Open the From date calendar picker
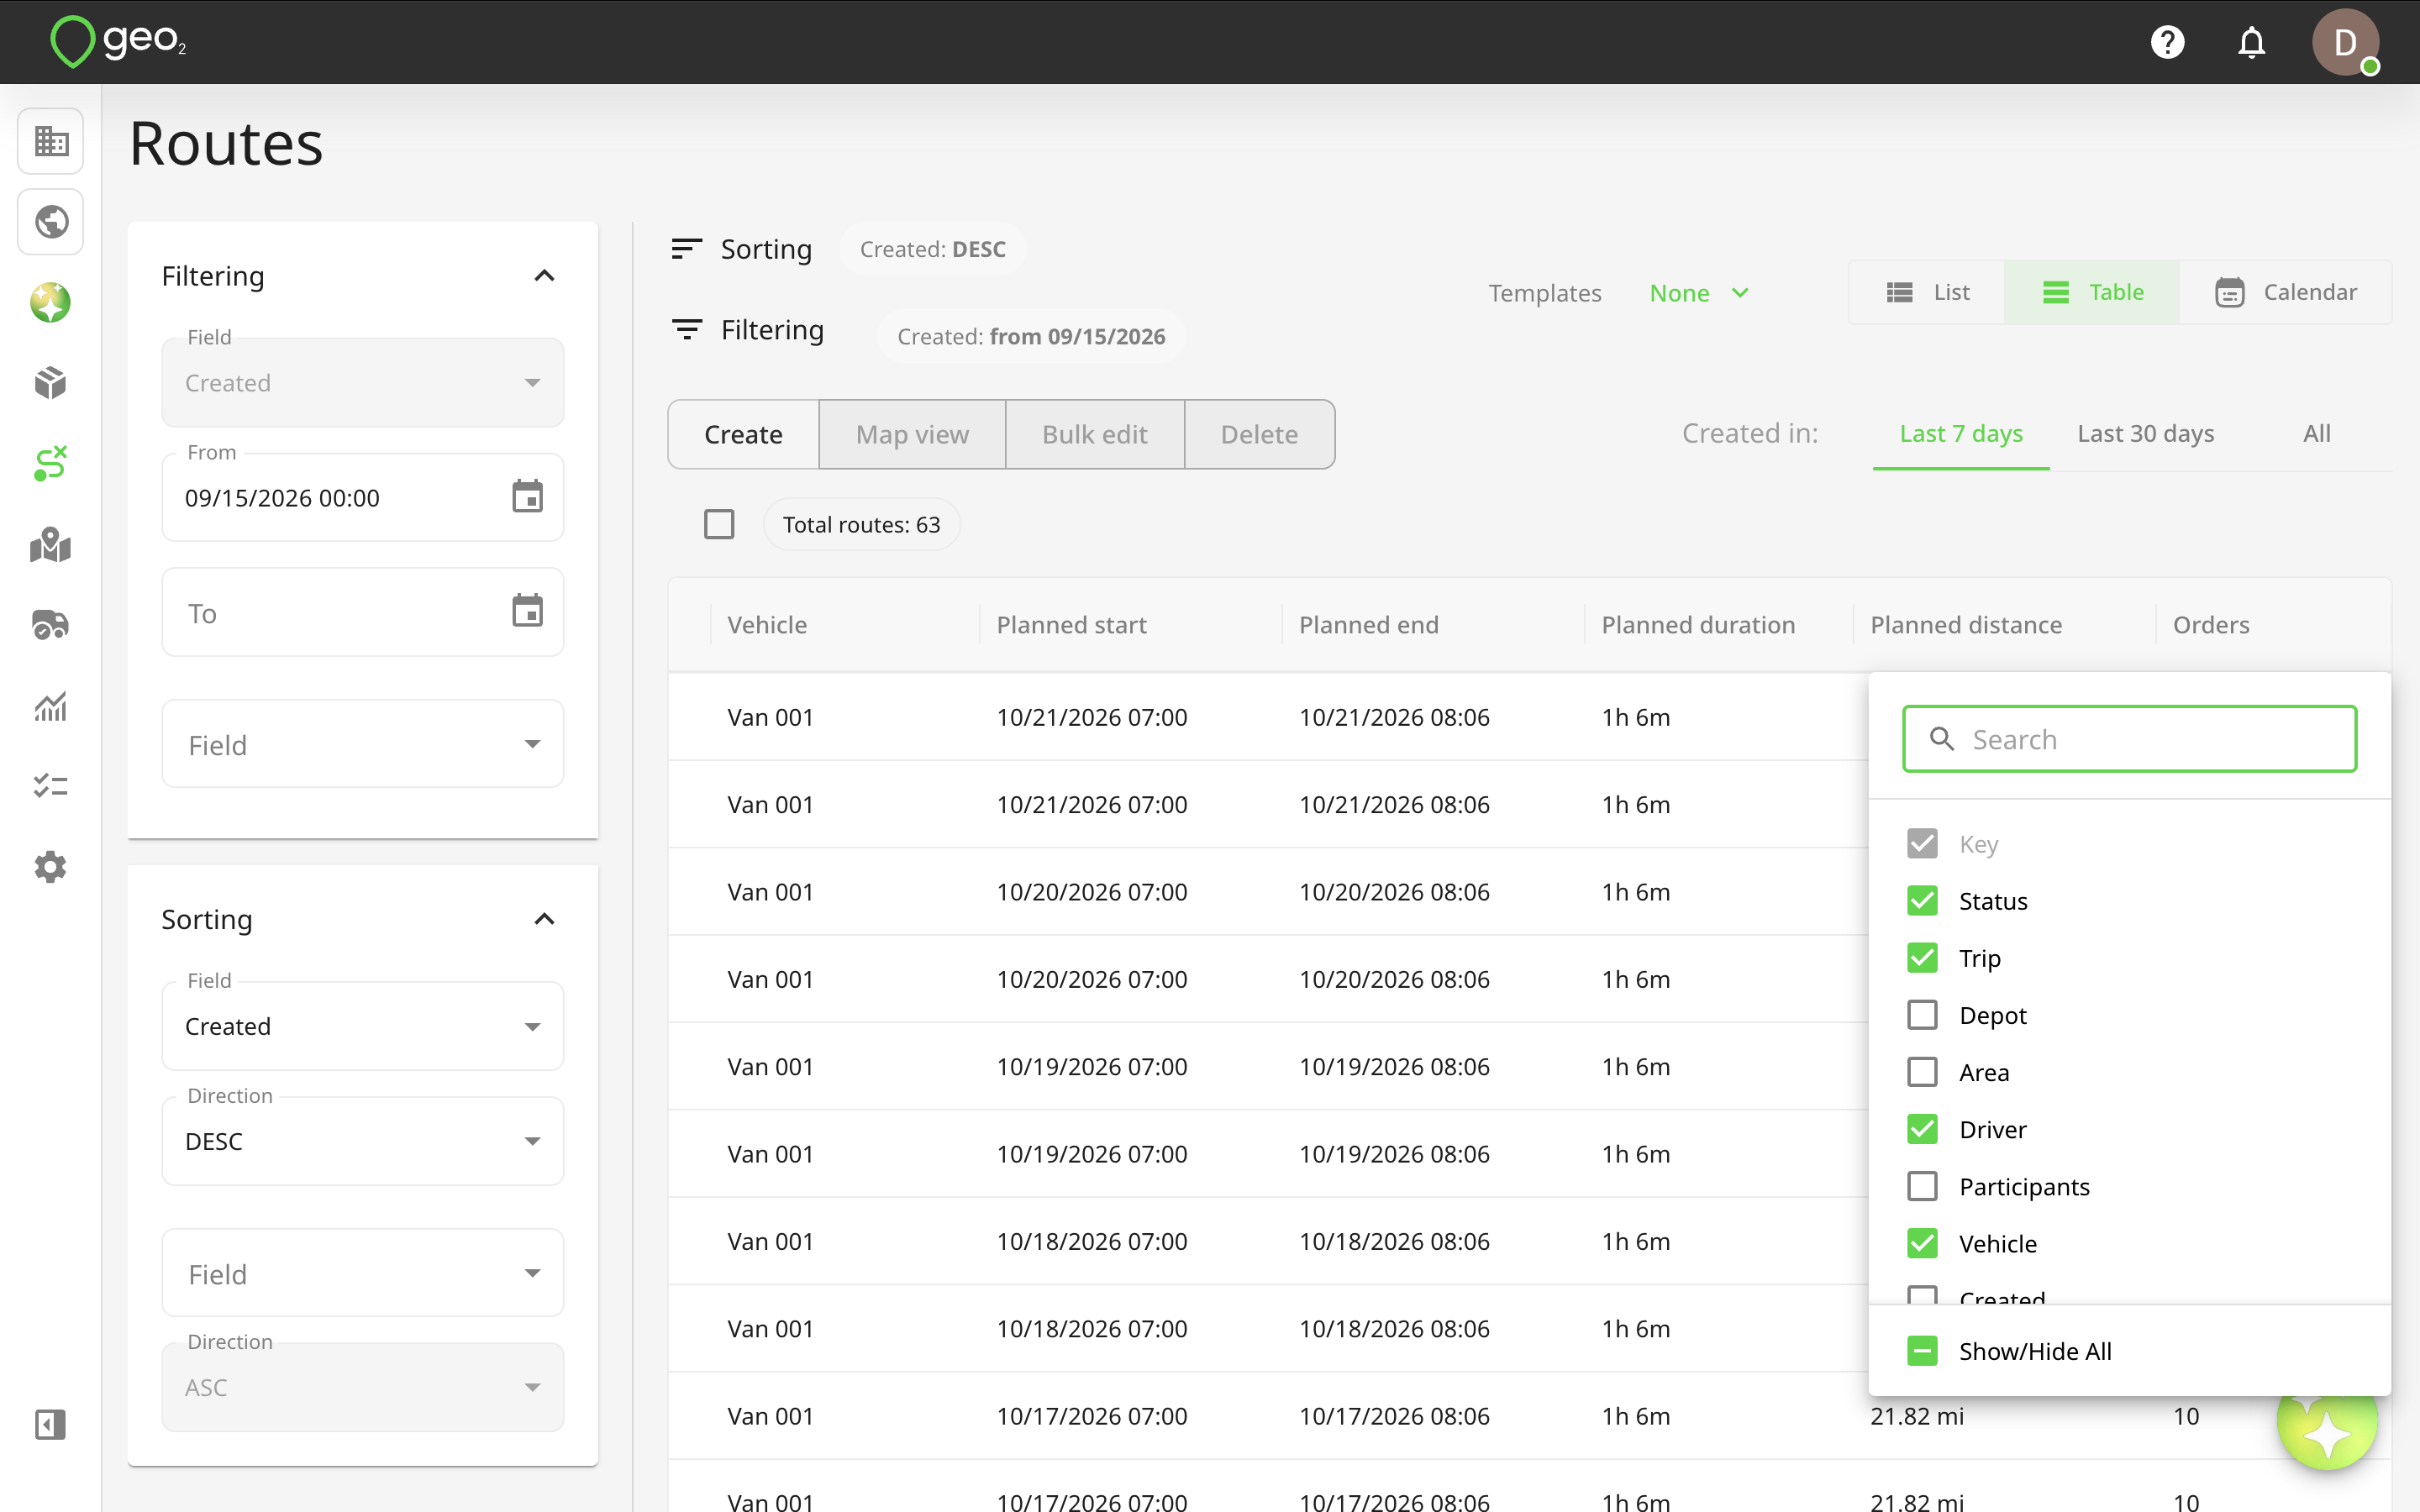The image size is (2420, 1512). [527, 496]
